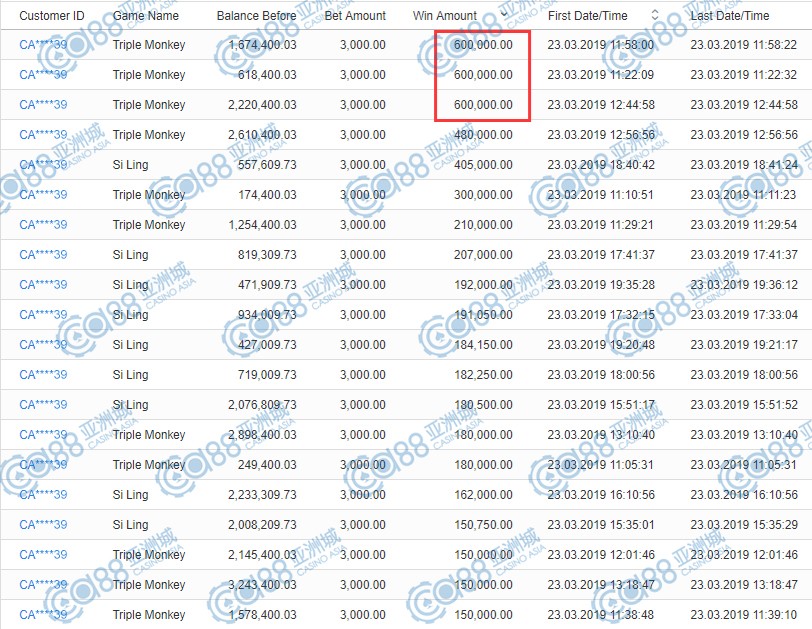This screenshot has height=629, width=812.
Task: Open customer link in 2,610,400.03 balance row
Action: pyautogui.click(x=43, y=135)
